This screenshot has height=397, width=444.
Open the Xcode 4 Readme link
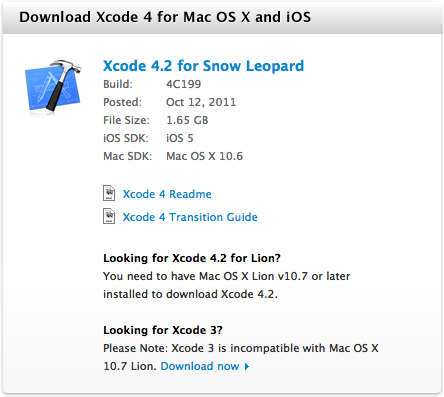[167, 194]
